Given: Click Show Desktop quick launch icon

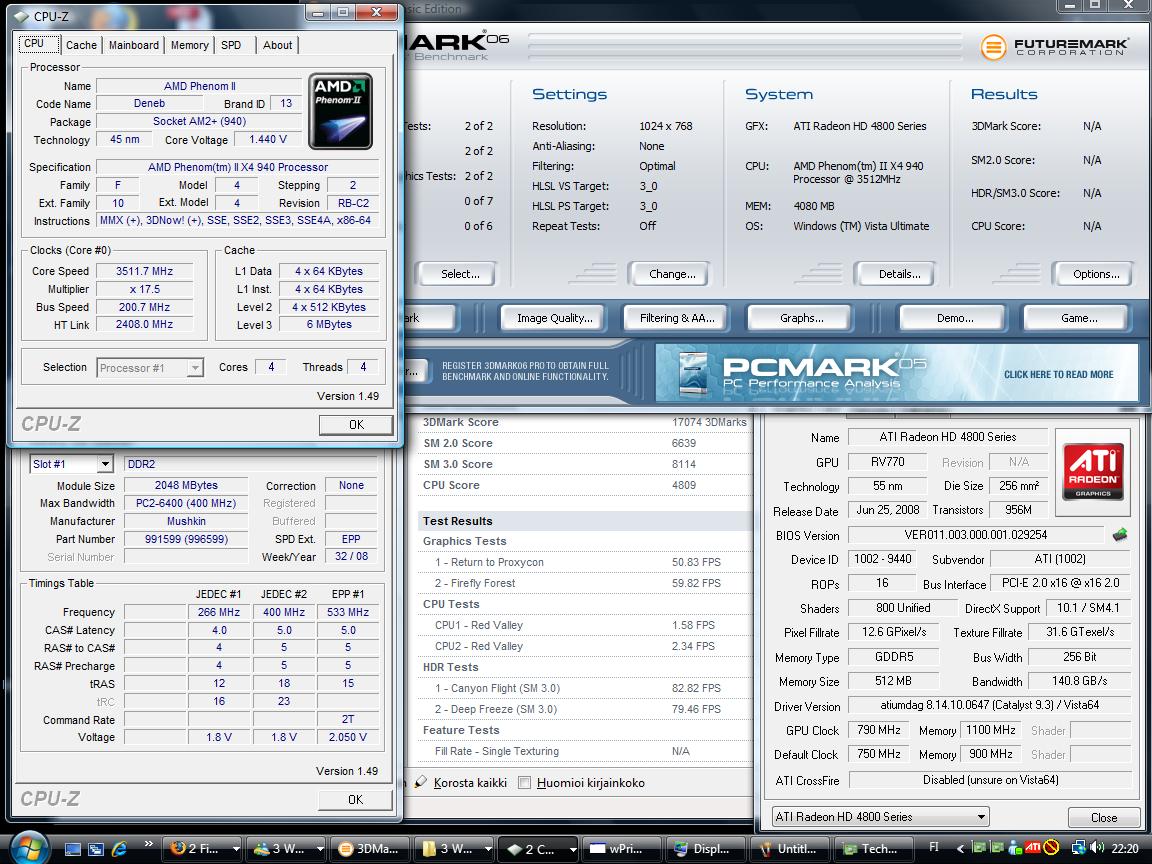Looking at the screenshot, I should pyautogui.click(x=73, y=849).
